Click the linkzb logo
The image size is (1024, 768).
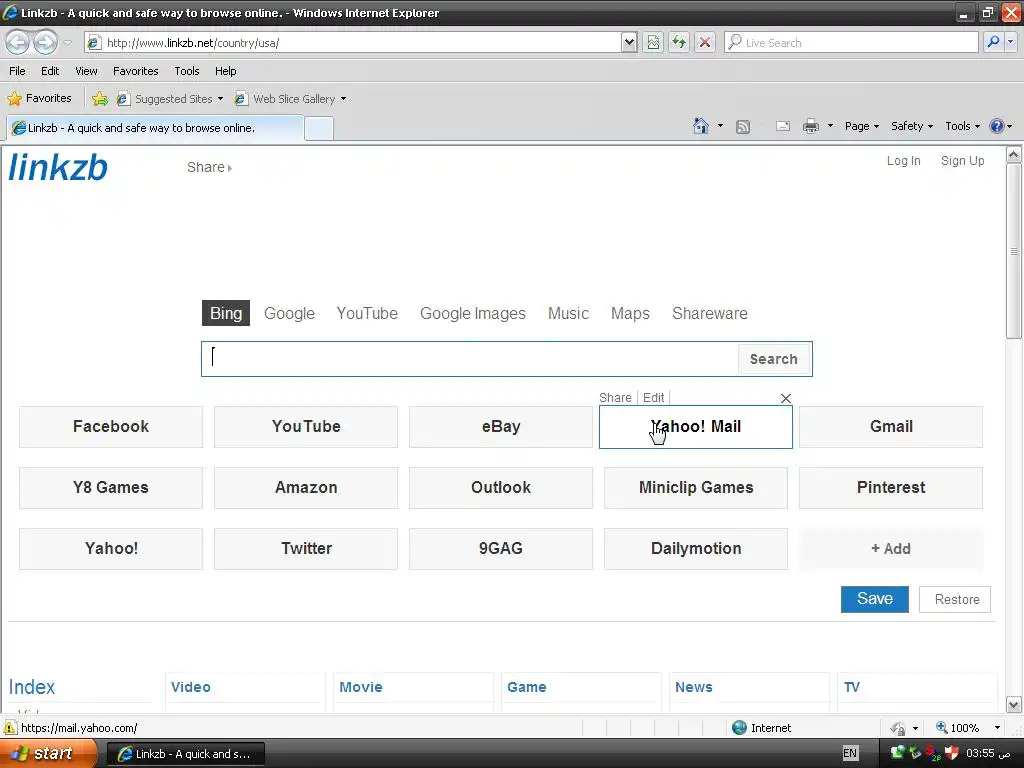click(57, 167)
